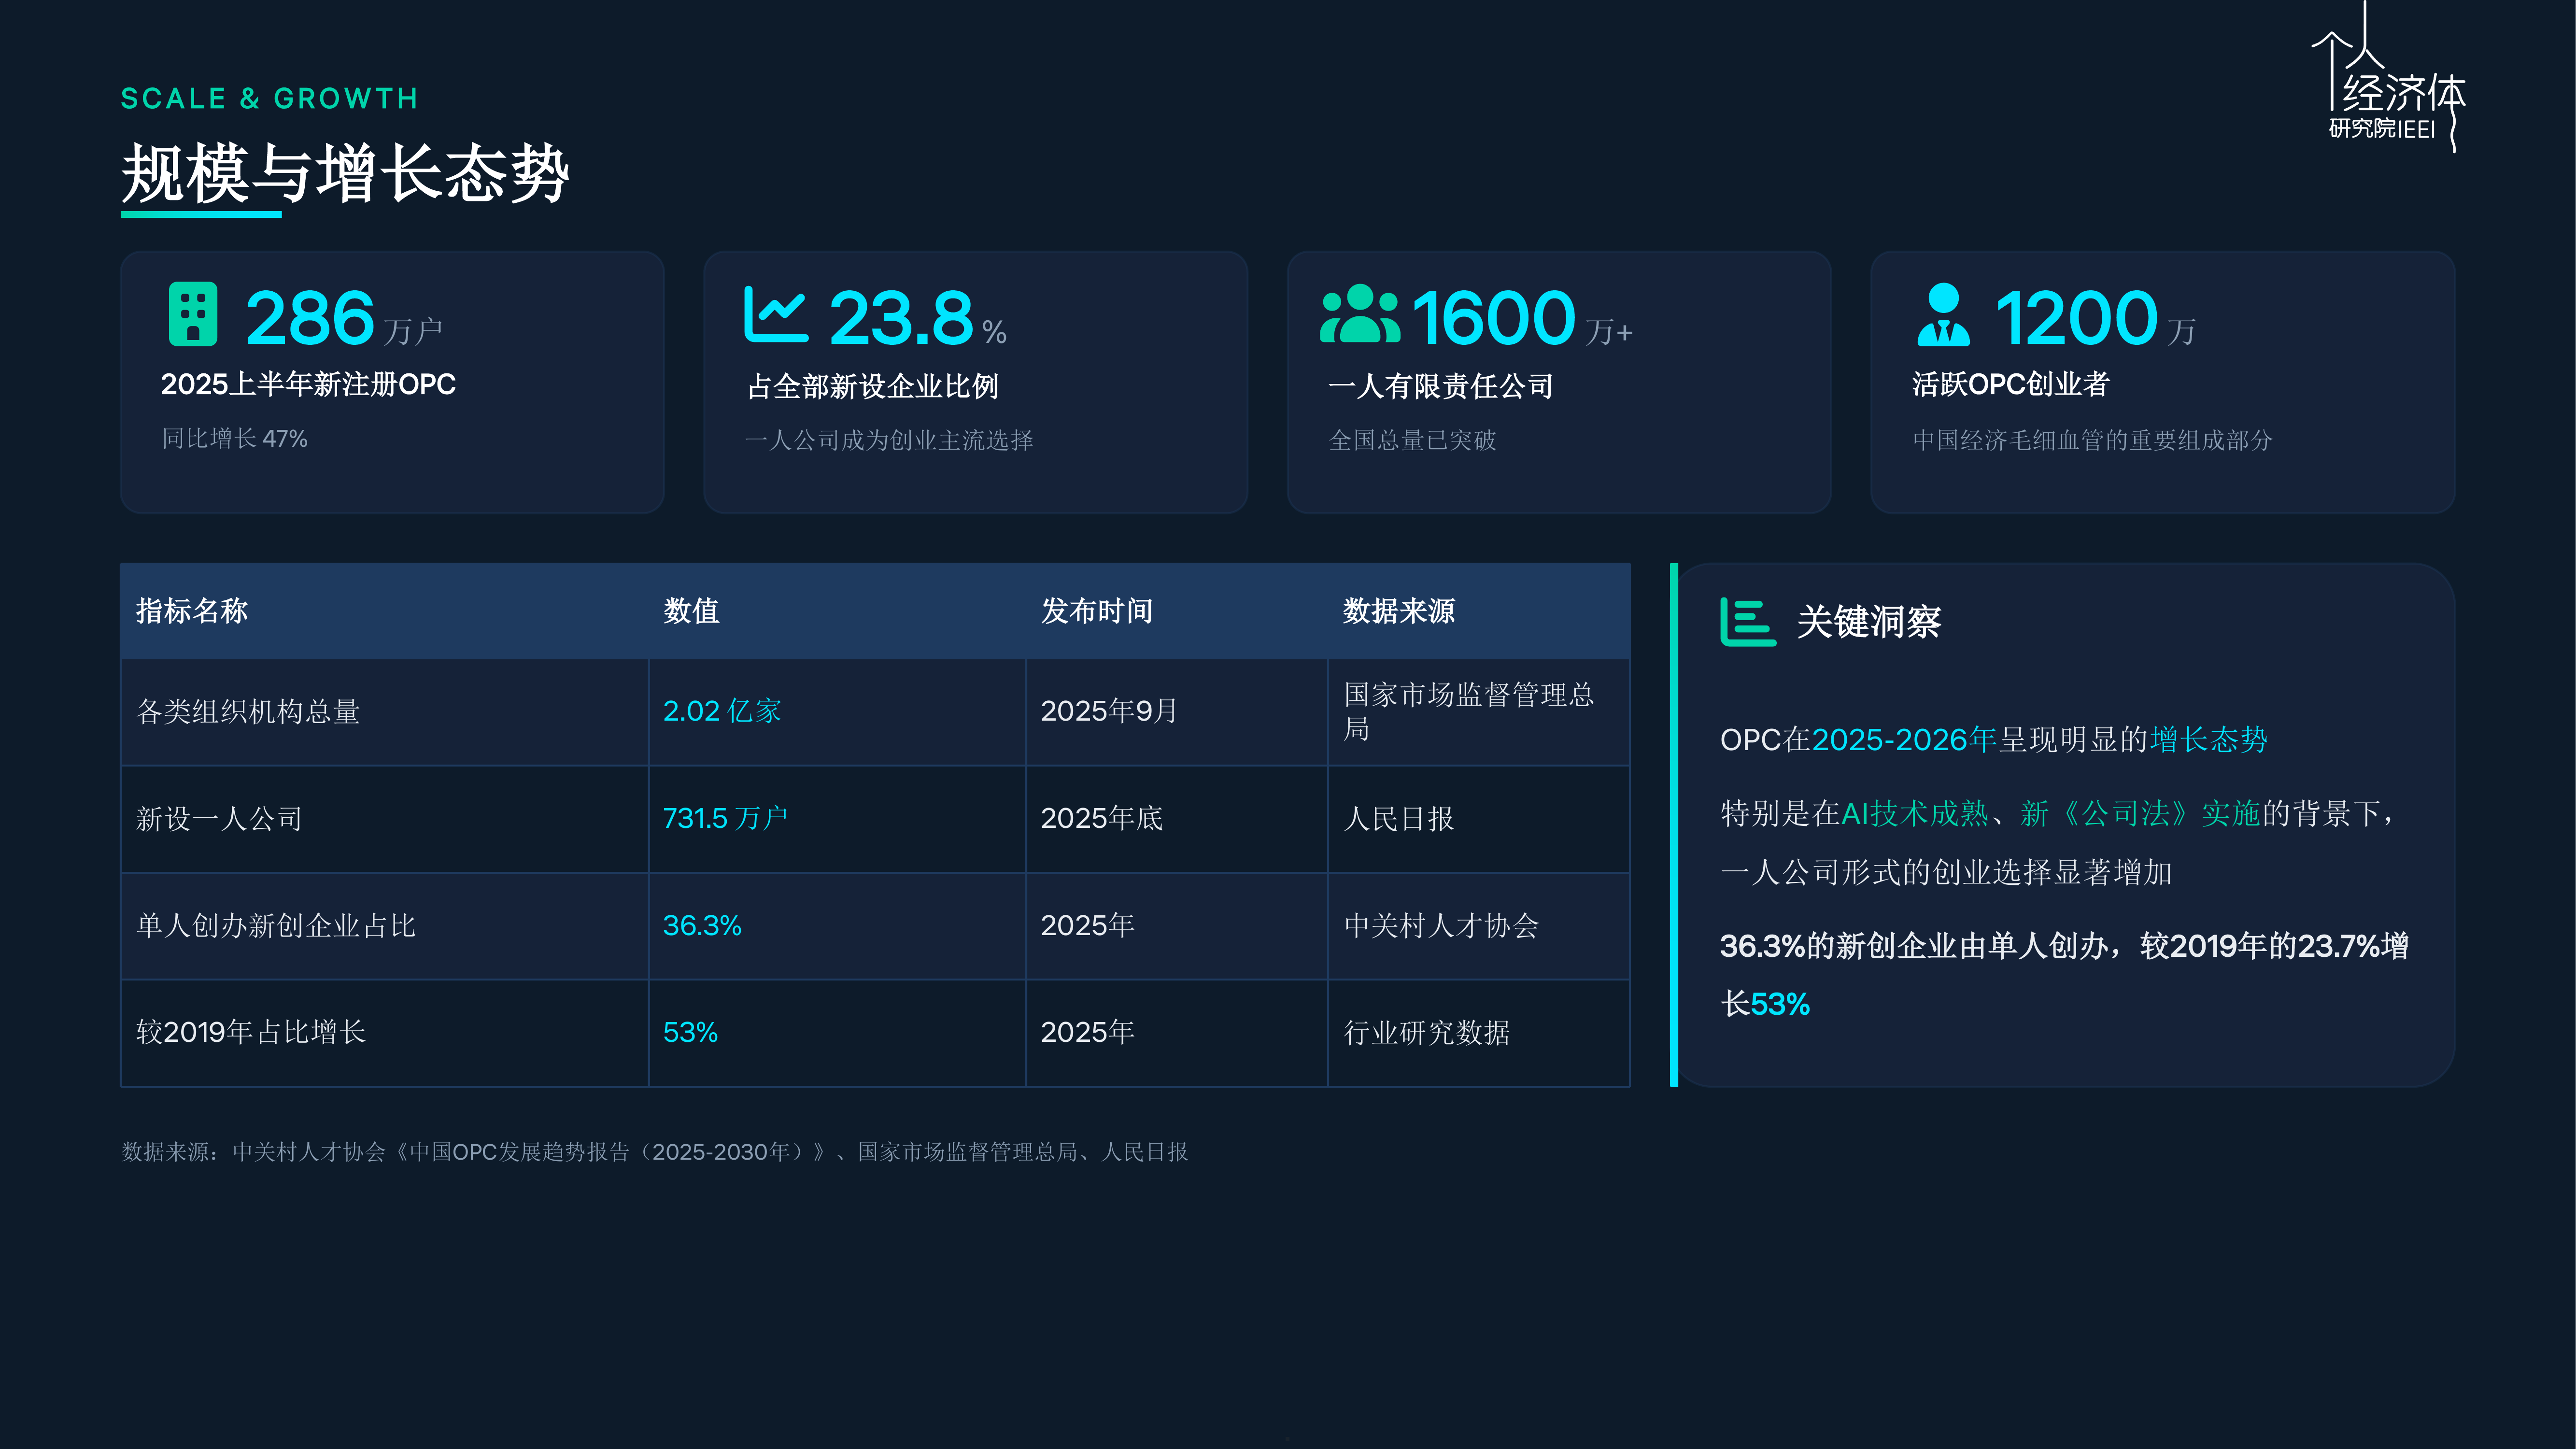
Task: Click the title 规模与增长态势
Action: [345, 174]
